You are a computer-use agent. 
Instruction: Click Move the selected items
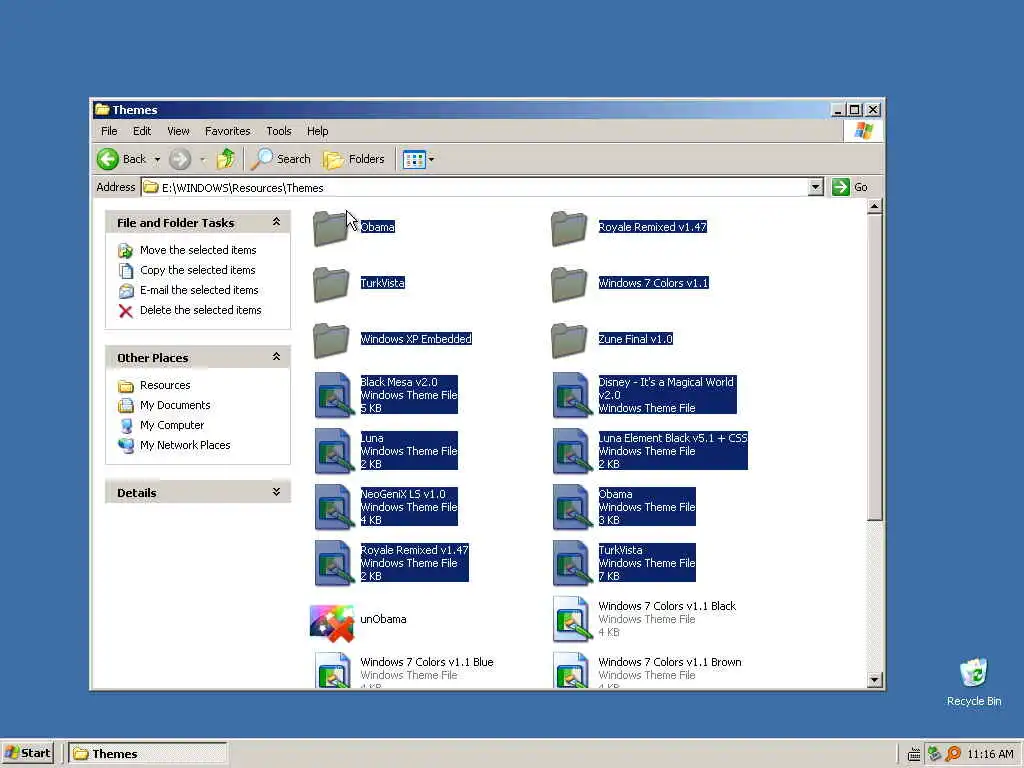(198, 250)
